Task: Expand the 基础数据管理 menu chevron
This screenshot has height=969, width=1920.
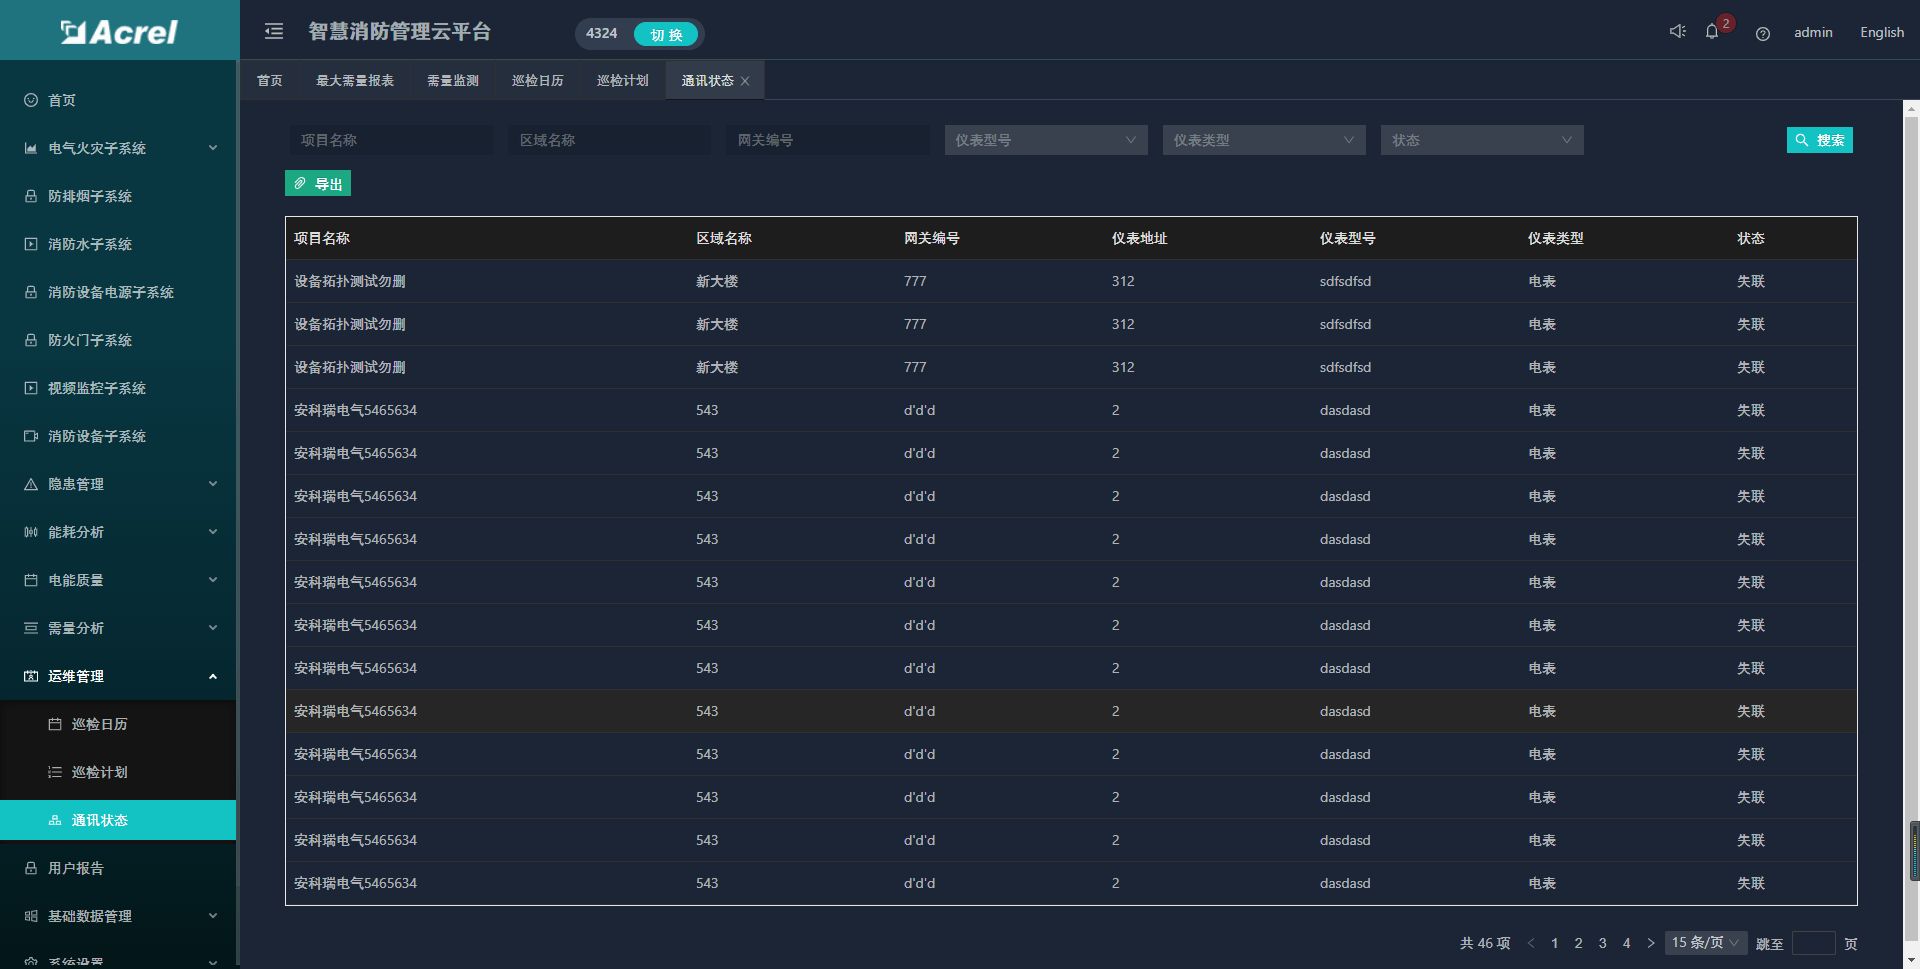Action: [213, 916]
